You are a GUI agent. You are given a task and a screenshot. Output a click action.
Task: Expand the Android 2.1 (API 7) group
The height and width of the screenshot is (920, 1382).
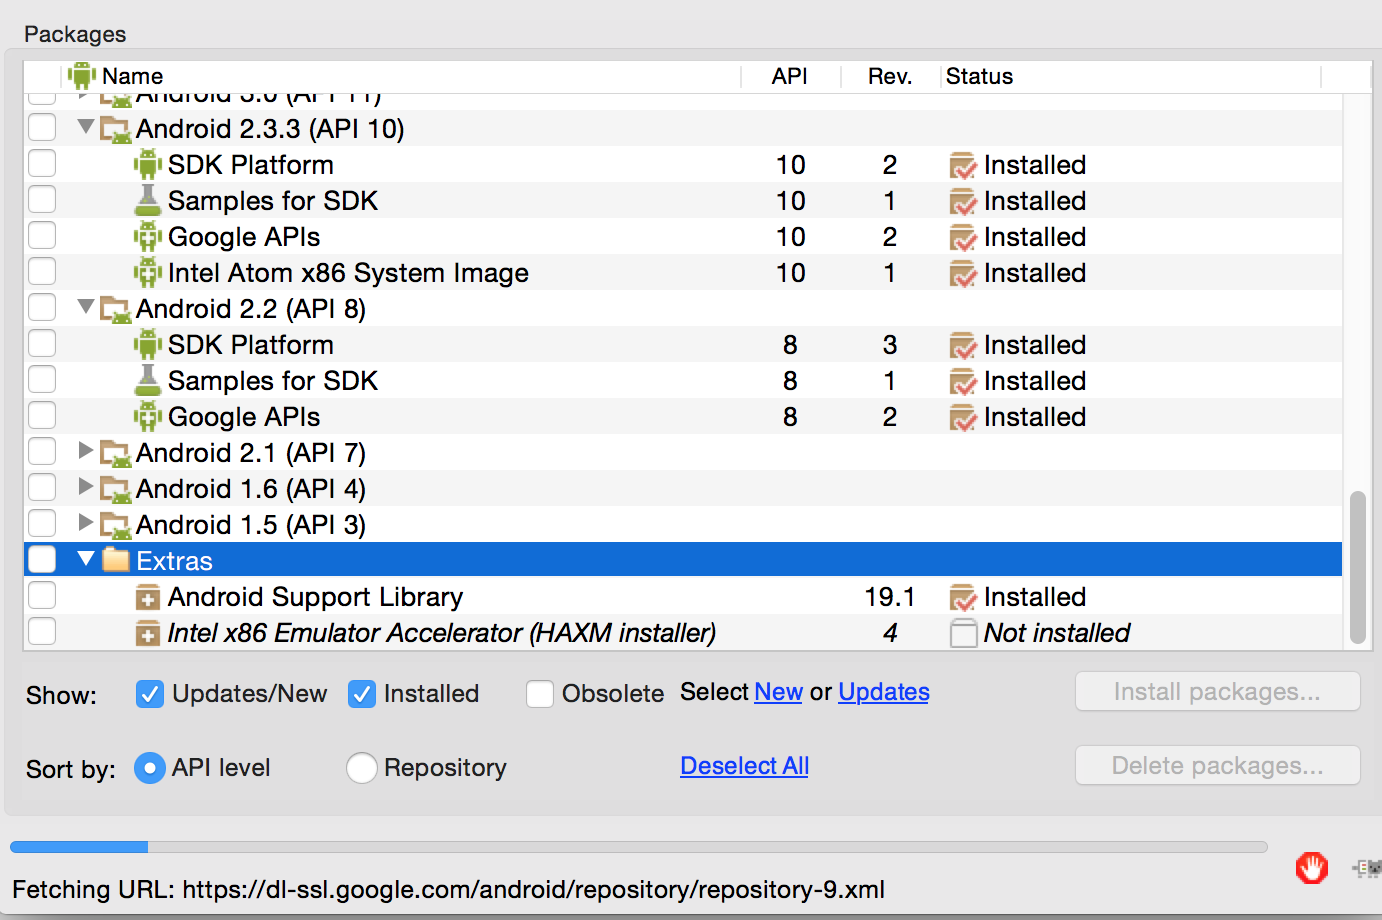point(86,451)
